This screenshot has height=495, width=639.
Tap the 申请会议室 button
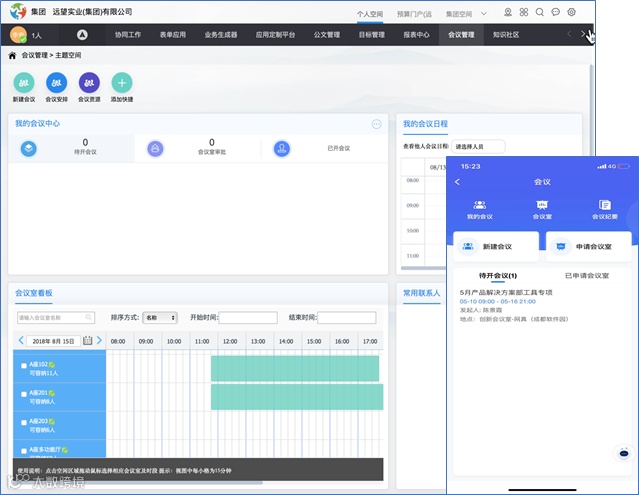click(x=589, y=246)
